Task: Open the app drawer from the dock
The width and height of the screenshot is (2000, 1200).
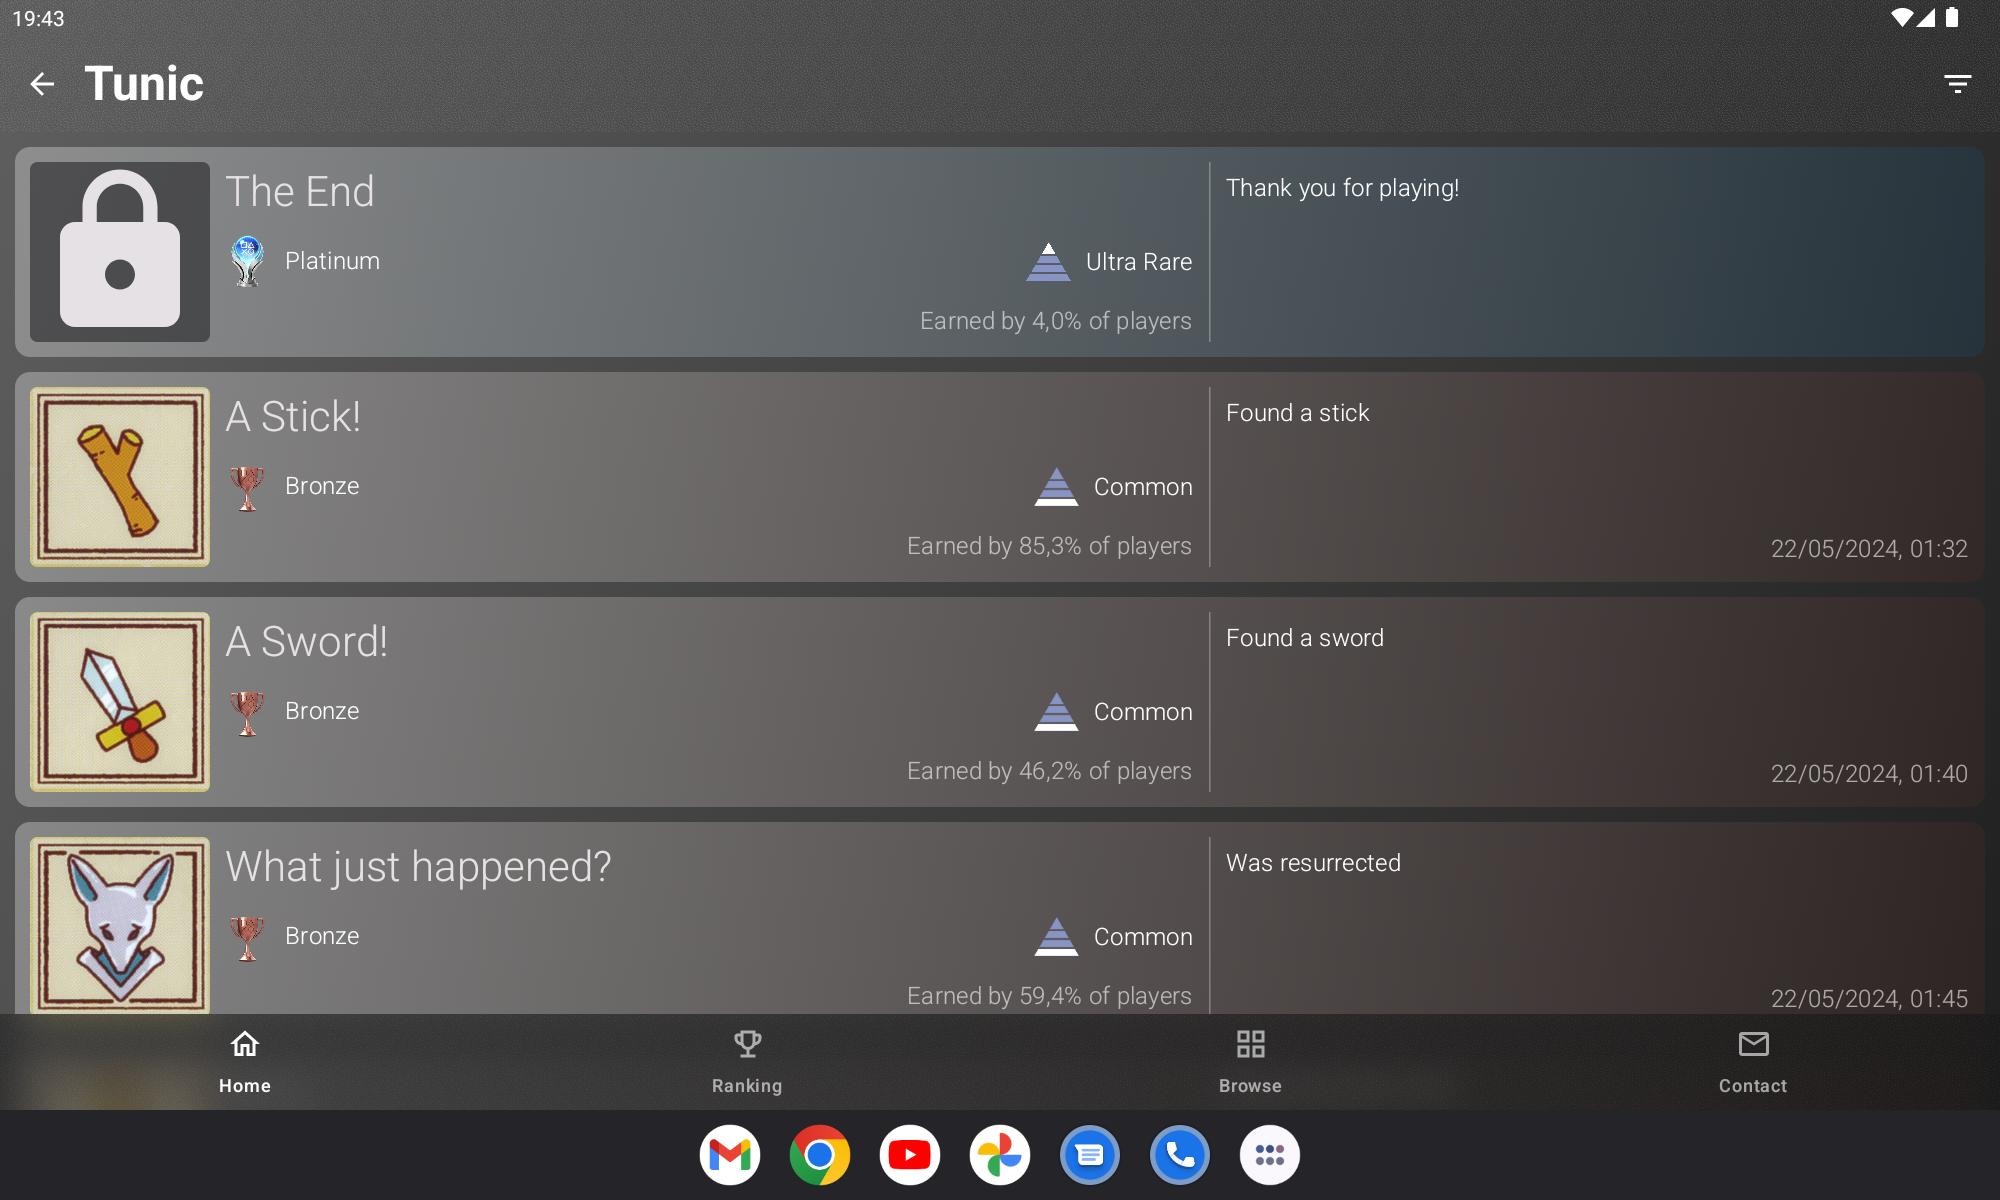Action: [x=1270, y=1155]
